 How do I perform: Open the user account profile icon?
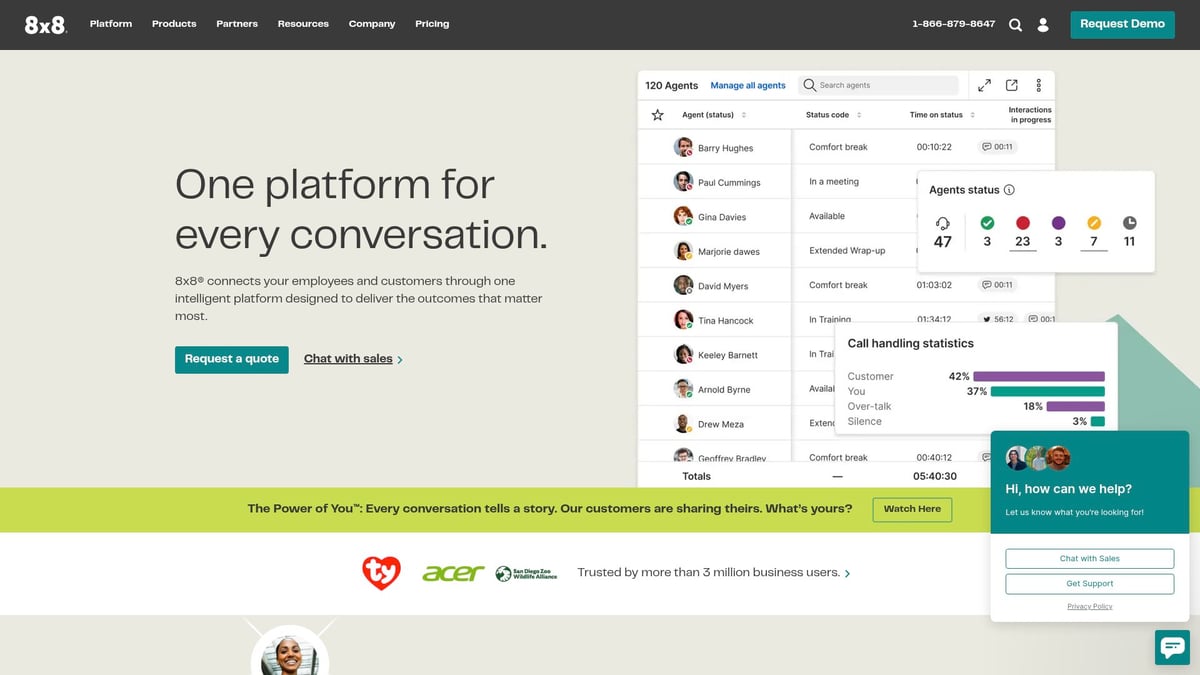point(1043,24)
